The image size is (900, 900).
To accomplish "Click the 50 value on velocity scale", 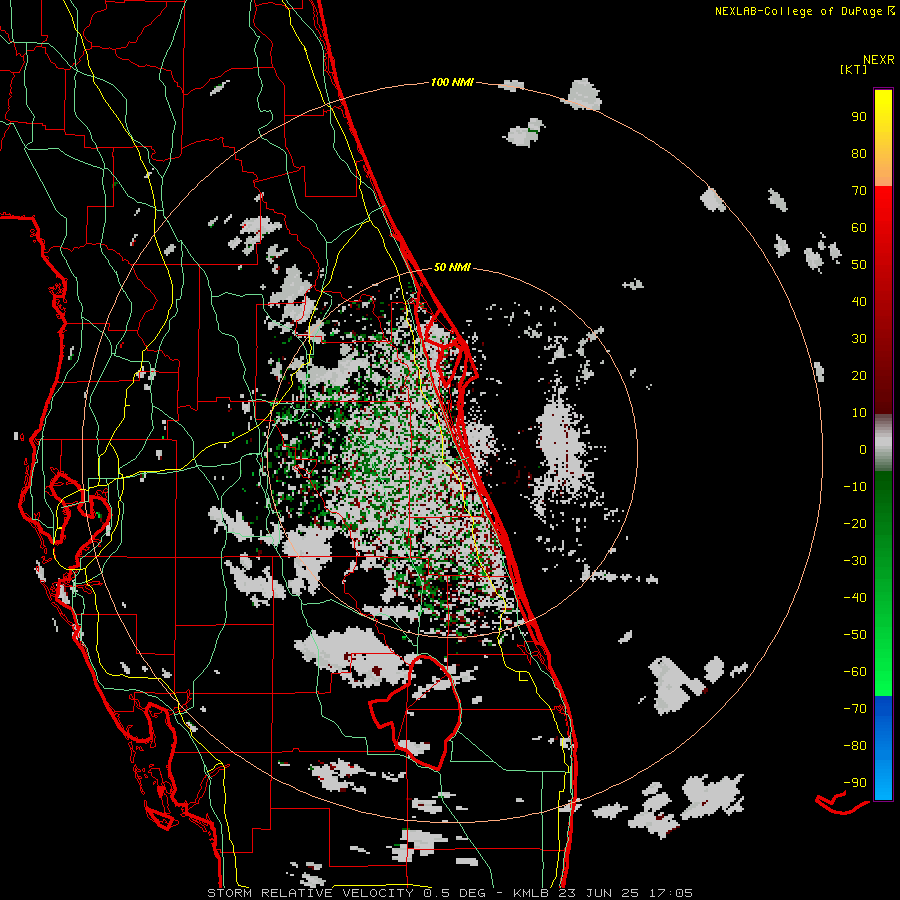I will [x=859, y=265].
